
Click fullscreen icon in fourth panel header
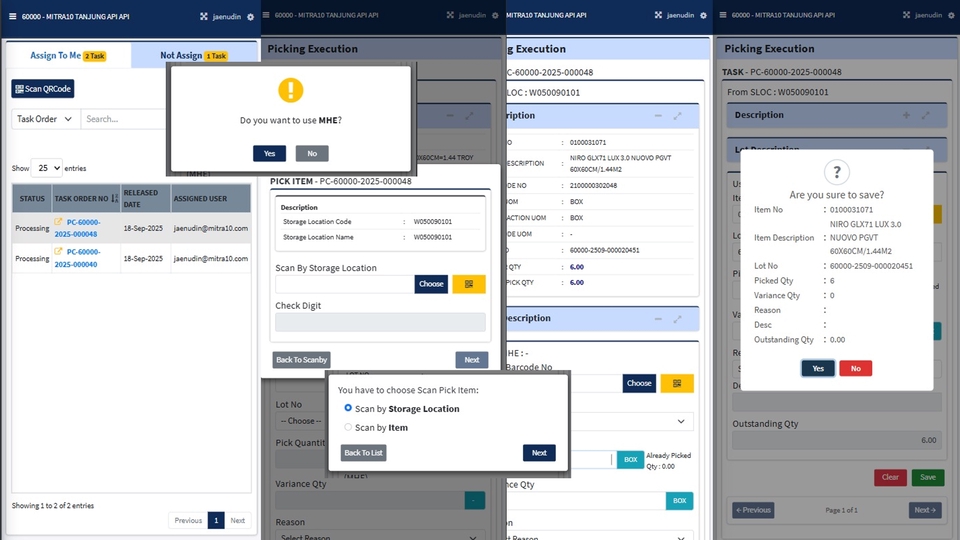click(906, 15)
